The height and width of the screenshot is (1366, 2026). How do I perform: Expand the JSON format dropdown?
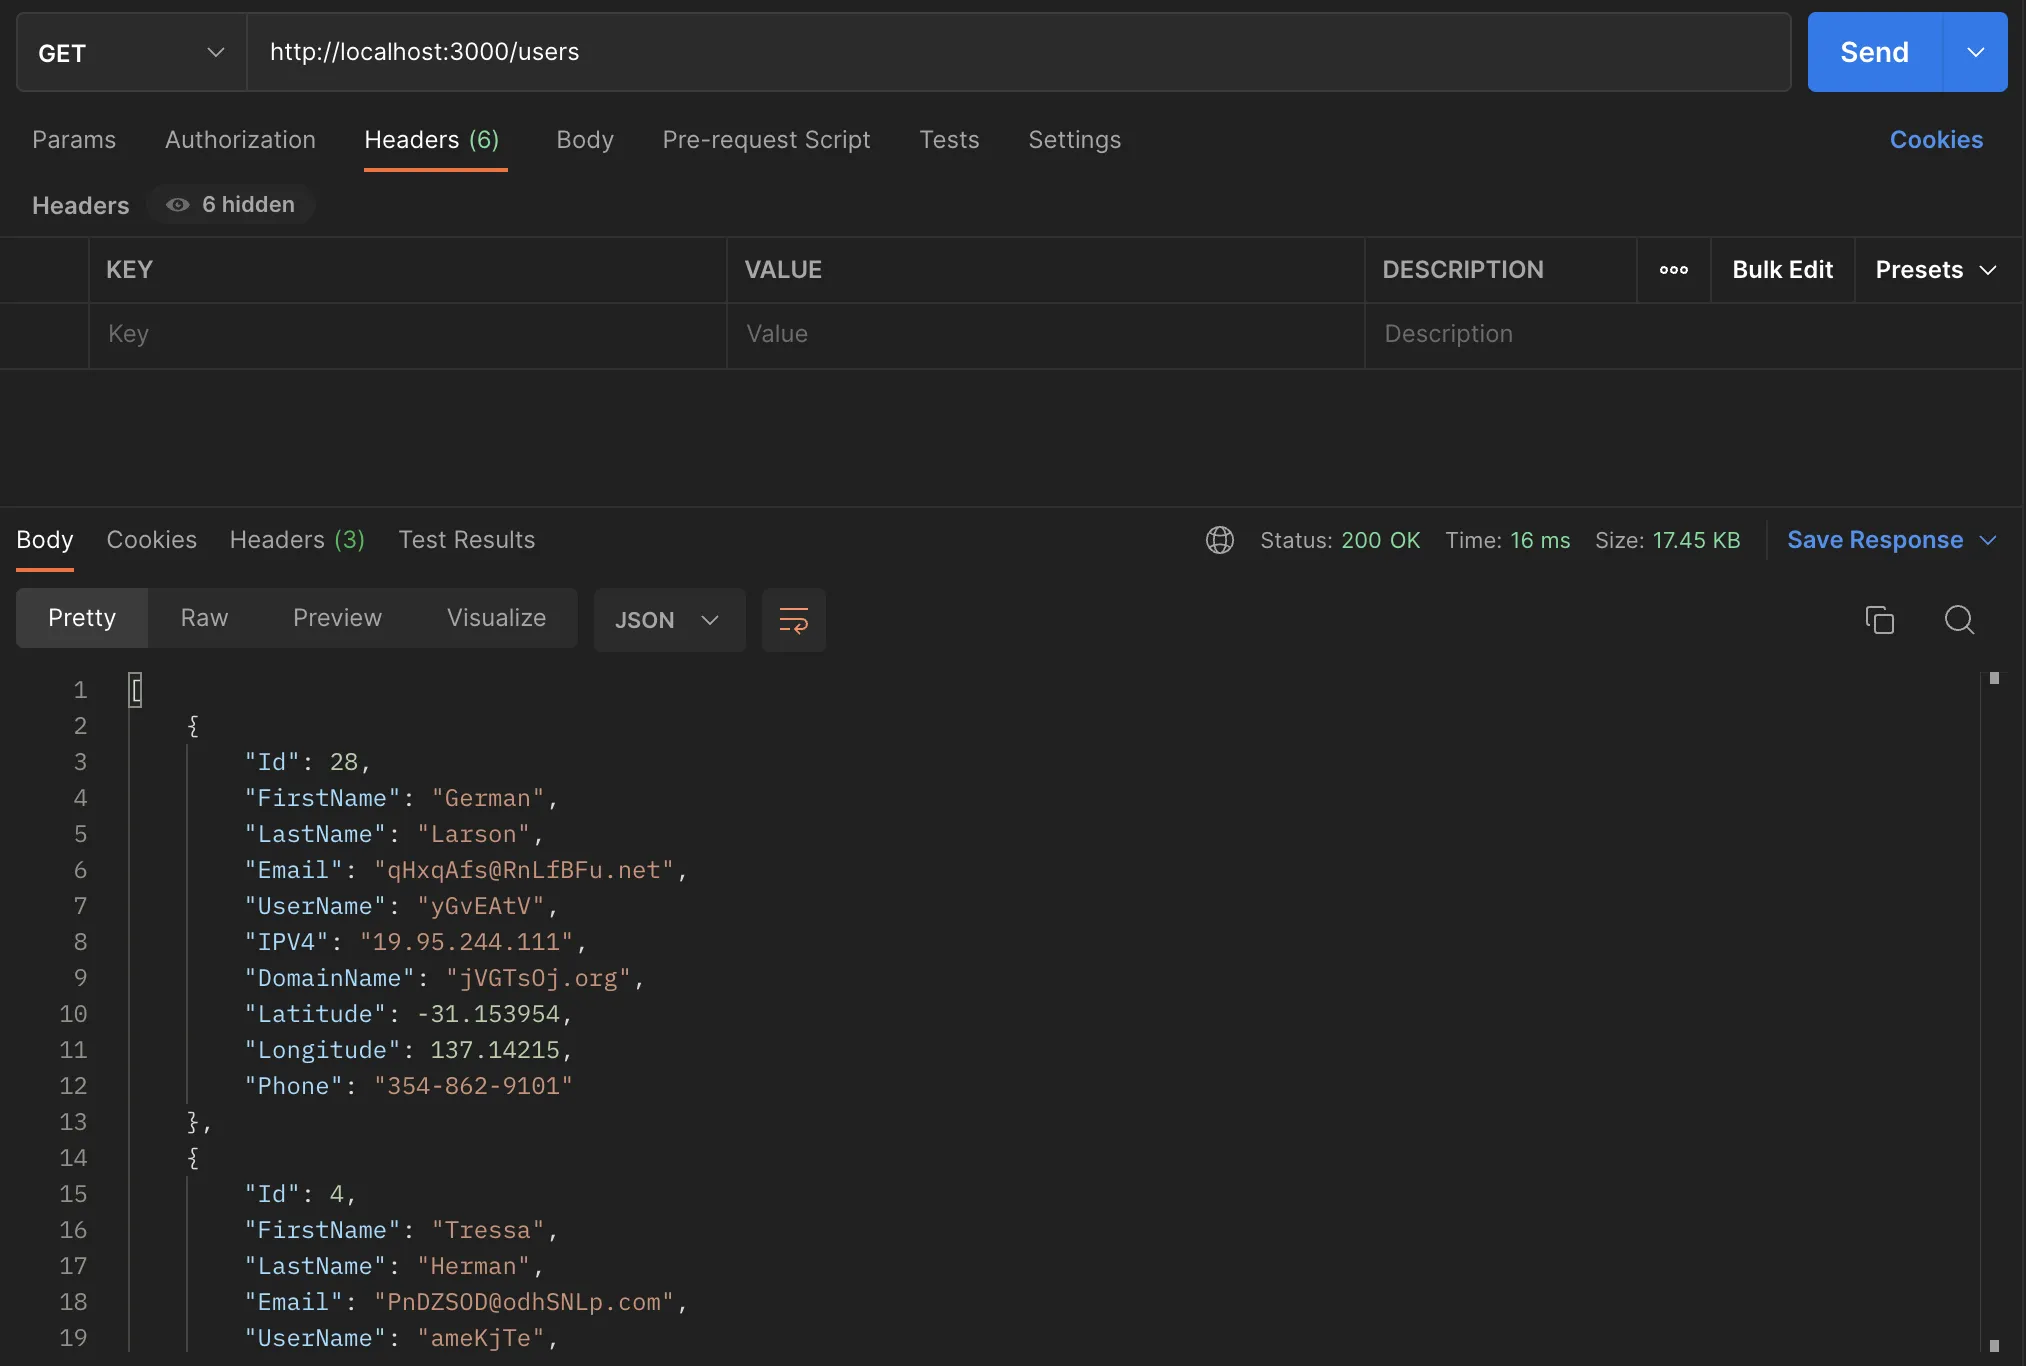[x=668, y=620]
